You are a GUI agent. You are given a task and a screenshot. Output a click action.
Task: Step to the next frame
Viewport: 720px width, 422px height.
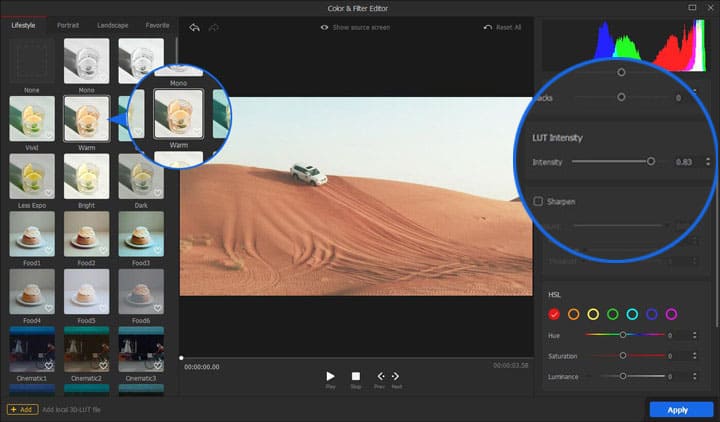(x=396, y=377)
